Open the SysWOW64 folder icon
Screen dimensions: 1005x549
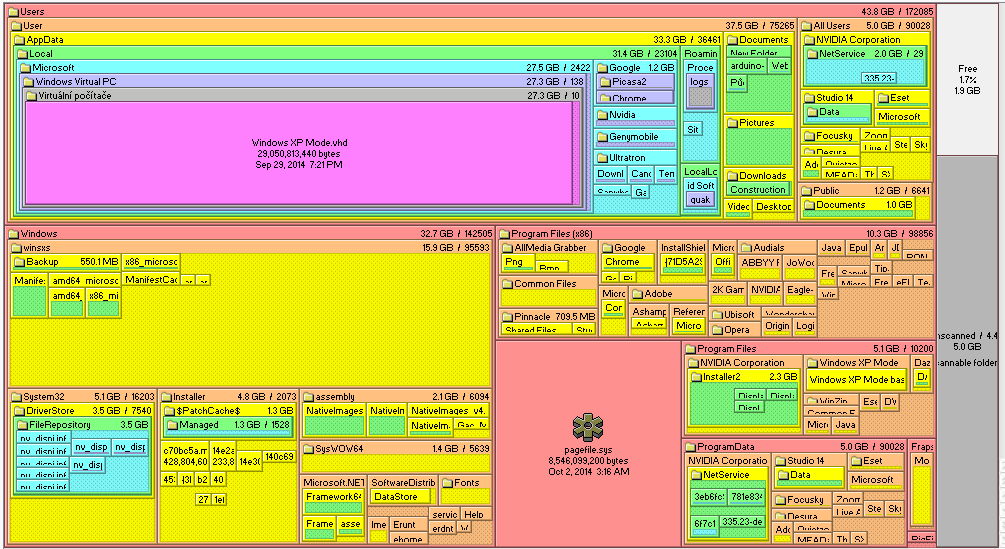(309, 449)
